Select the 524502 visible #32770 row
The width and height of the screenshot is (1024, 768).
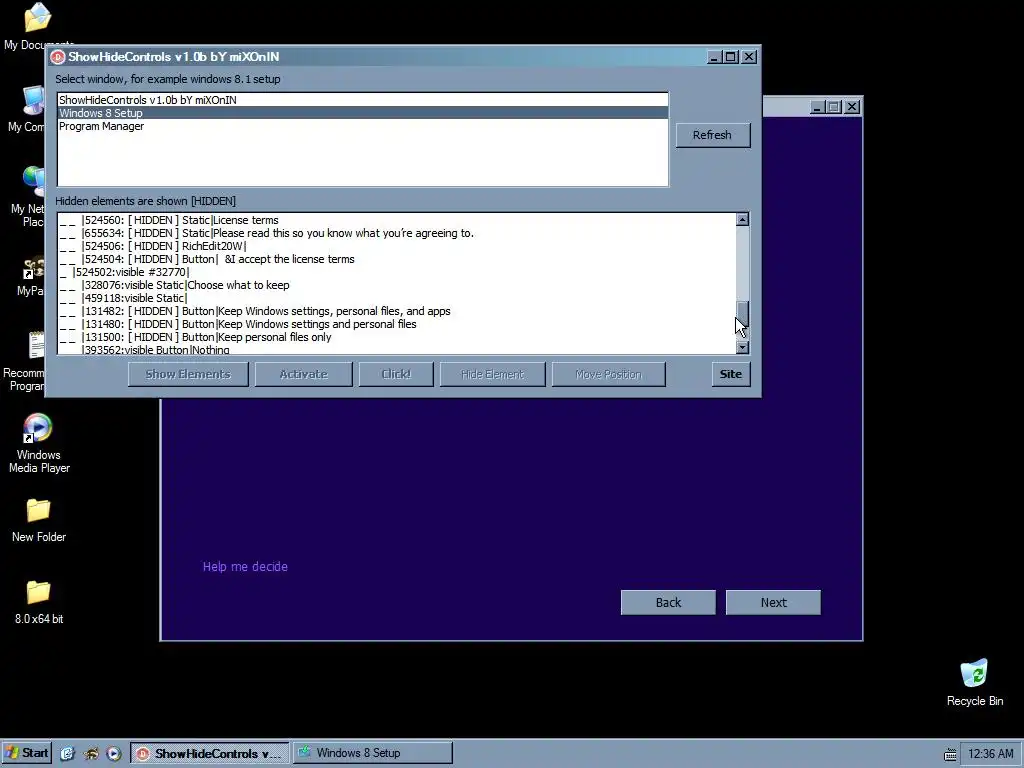coord(396,272)
